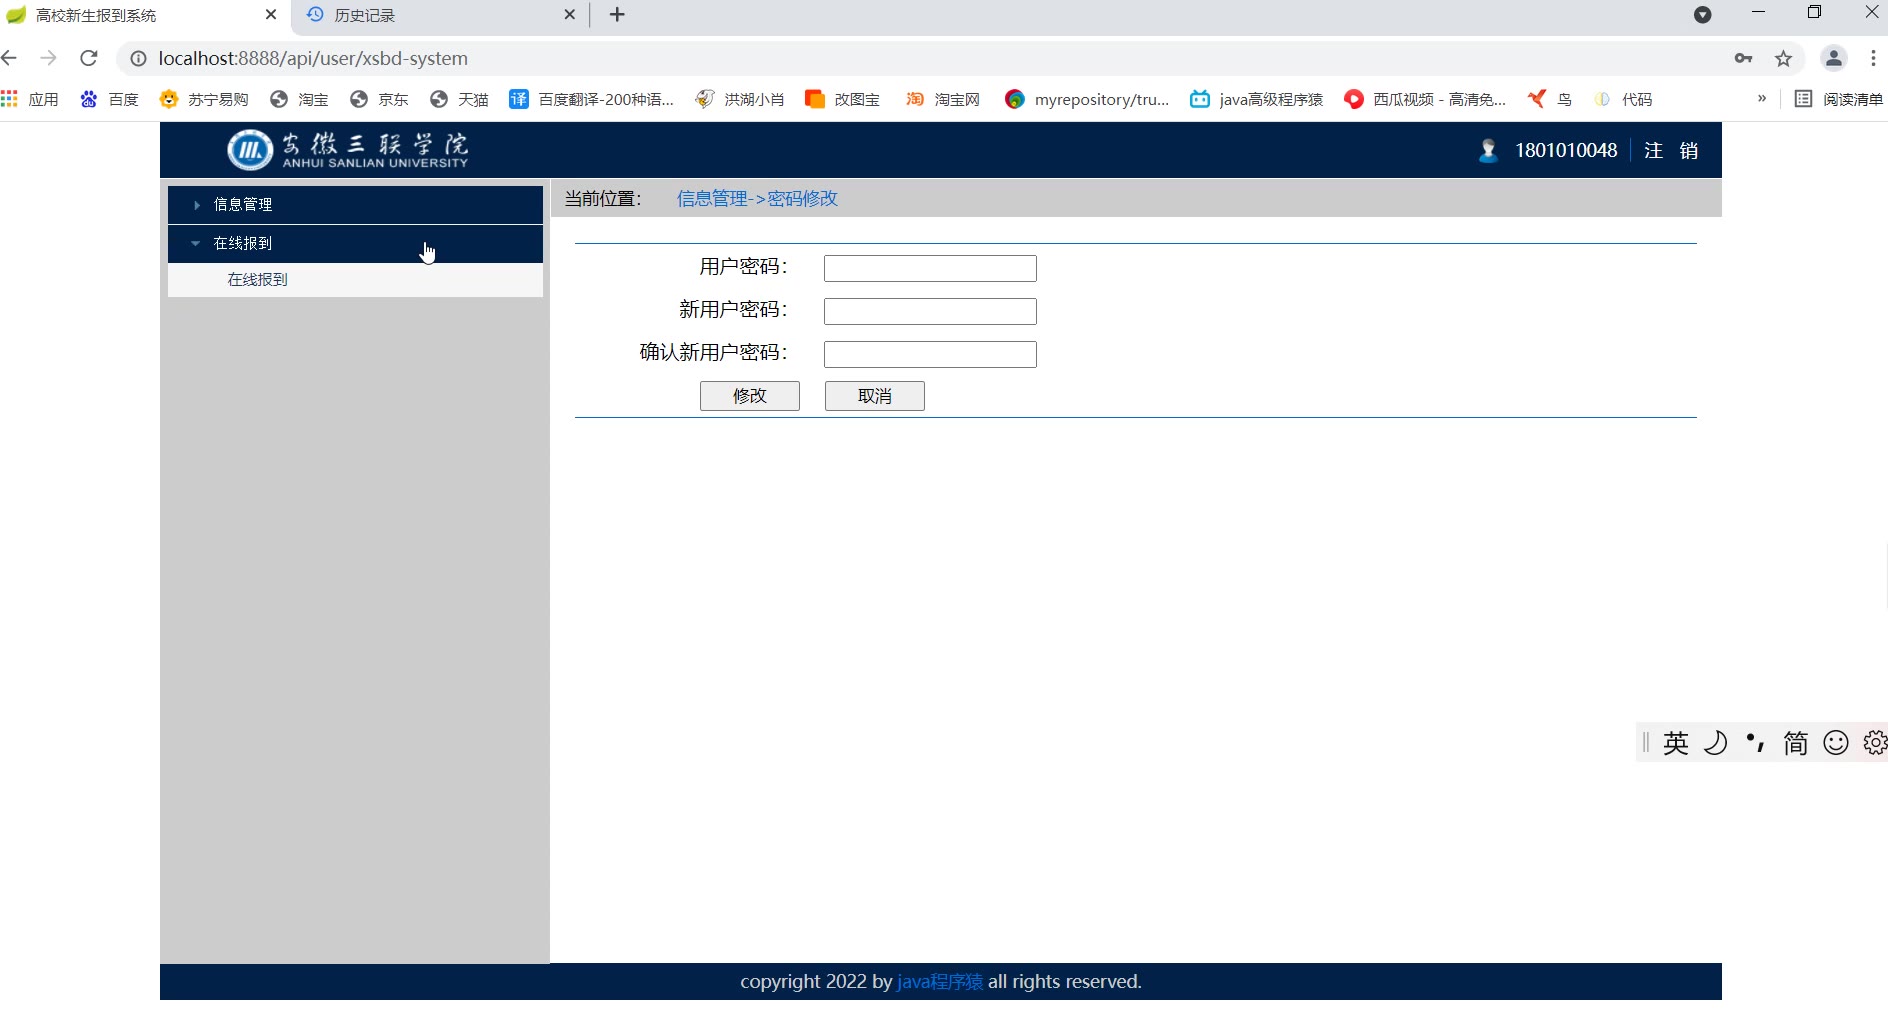Toggle IME English mode 英
Viewport: 1888px width, 1016px height.
click(x=1676, y=743)
